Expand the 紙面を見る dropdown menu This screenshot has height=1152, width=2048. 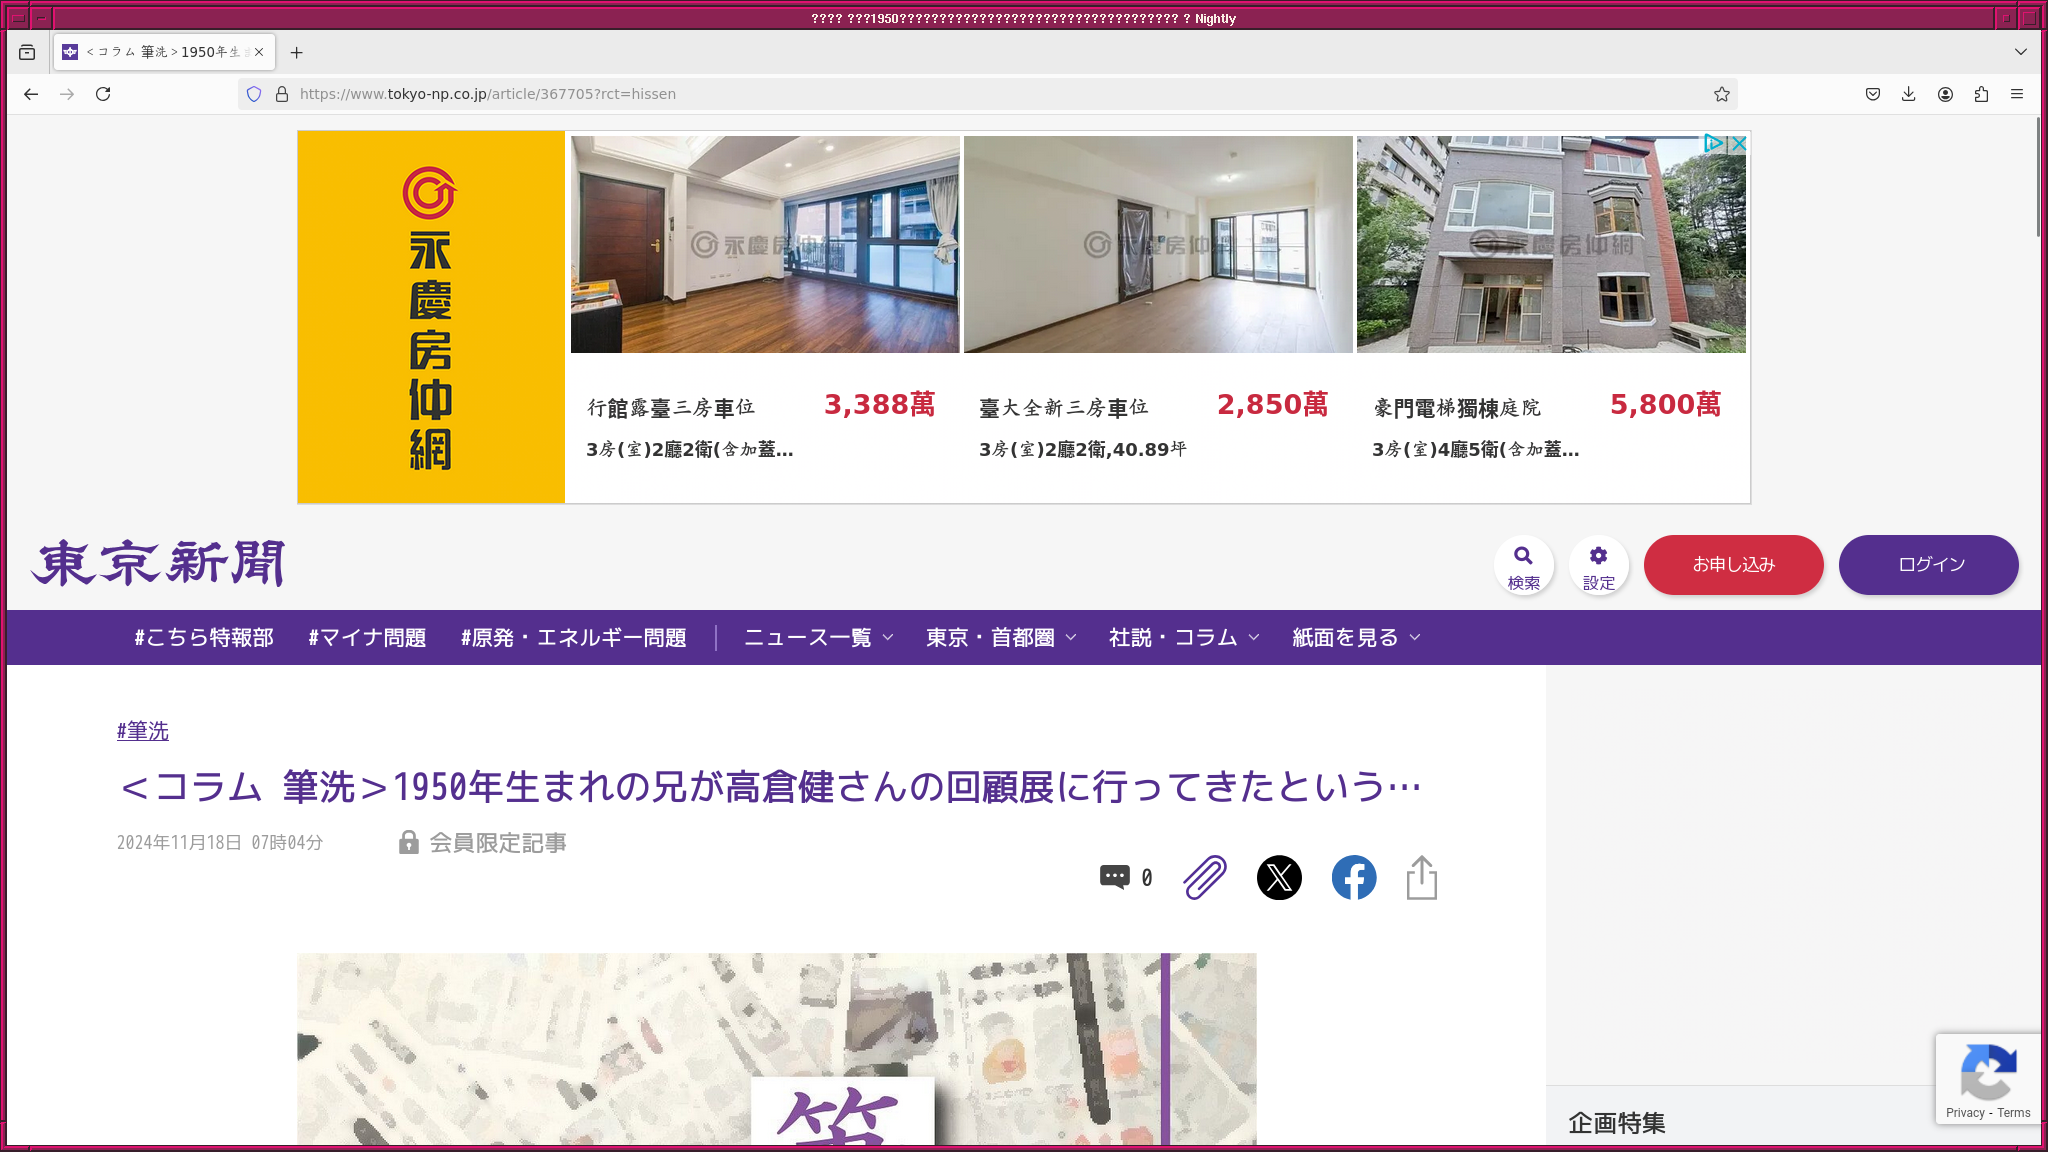1355,638
